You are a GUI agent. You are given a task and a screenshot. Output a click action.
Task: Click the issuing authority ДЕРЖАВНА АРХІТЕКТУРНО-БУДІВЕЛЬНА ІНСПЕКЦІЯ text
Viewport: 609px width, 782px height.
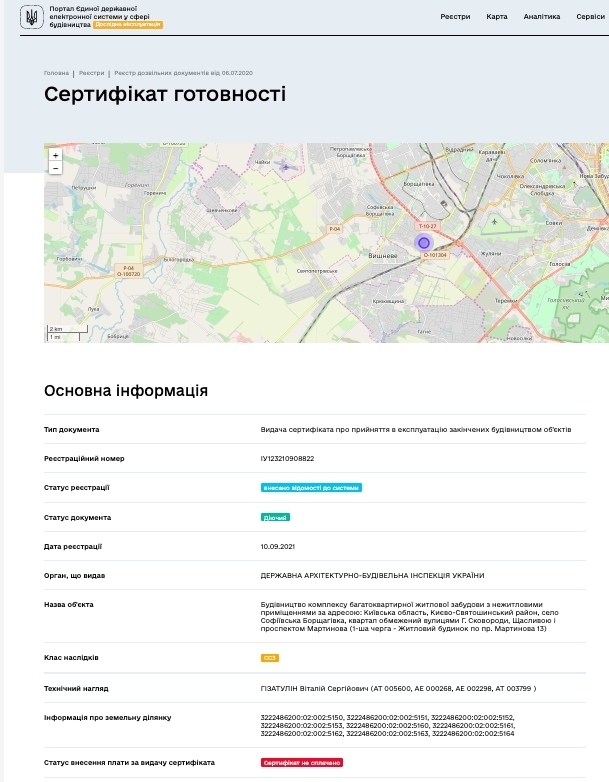(x=372, y=576)
